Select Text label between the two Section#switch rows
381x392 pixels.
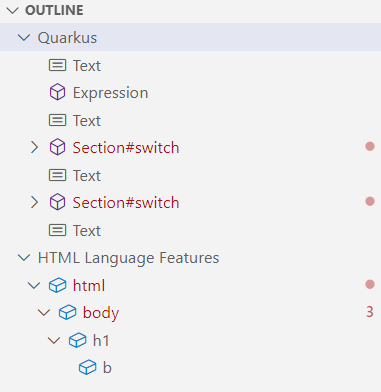(x=87, y=176)
